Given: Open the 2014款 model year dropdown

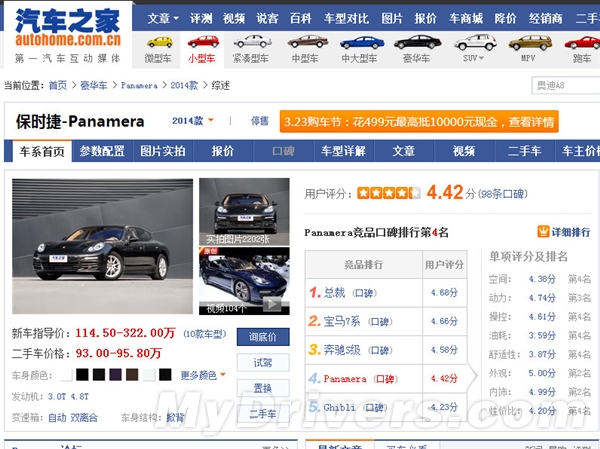Looking at the screenshot, I should click(x=192, y=121).
